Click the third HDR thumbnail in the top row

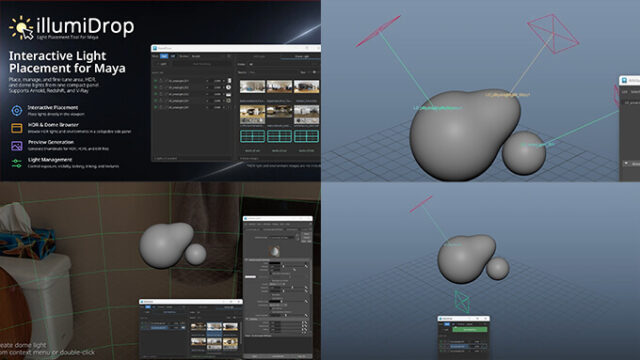point(307,87)
